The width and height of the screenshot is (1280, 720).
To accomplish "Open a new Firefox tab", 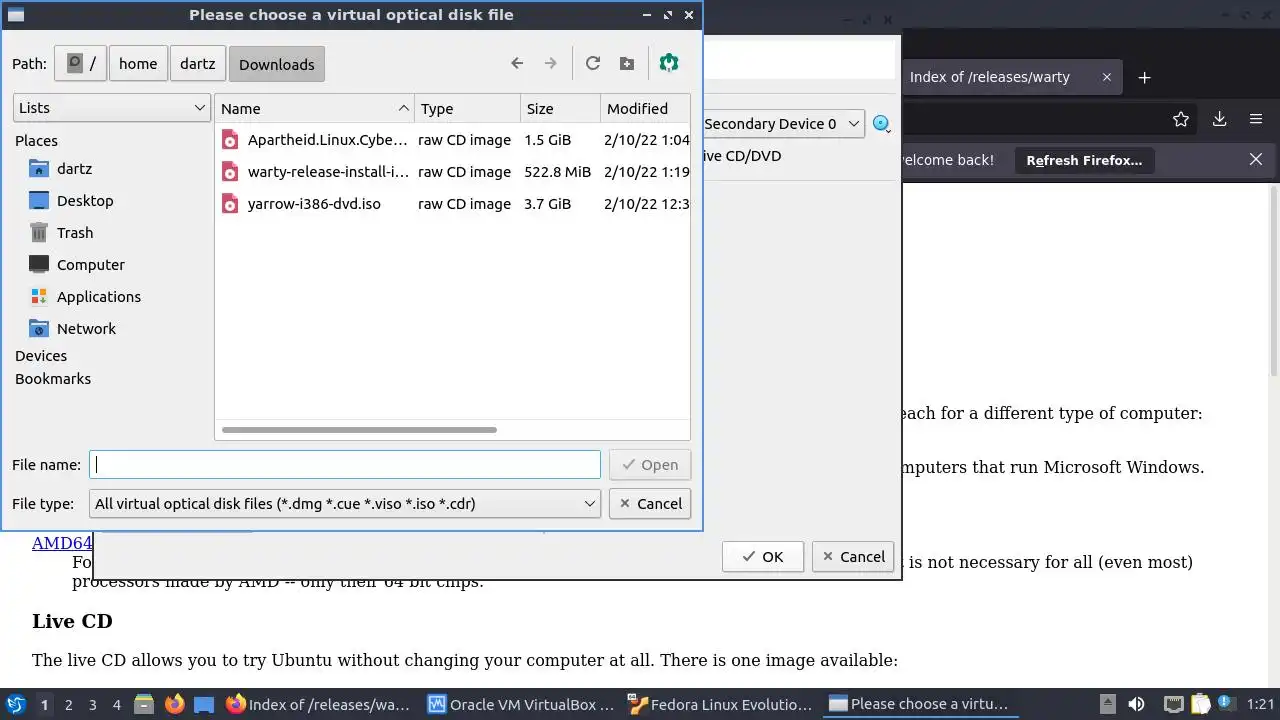I will pos(1145,77).
